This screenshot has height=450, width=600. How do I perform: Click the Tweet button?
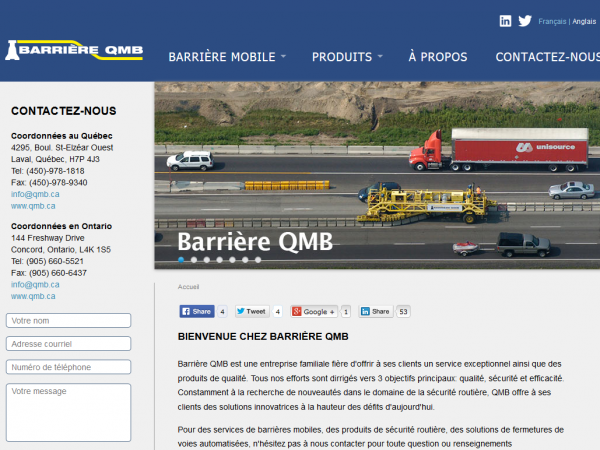[x=252, y=311]
